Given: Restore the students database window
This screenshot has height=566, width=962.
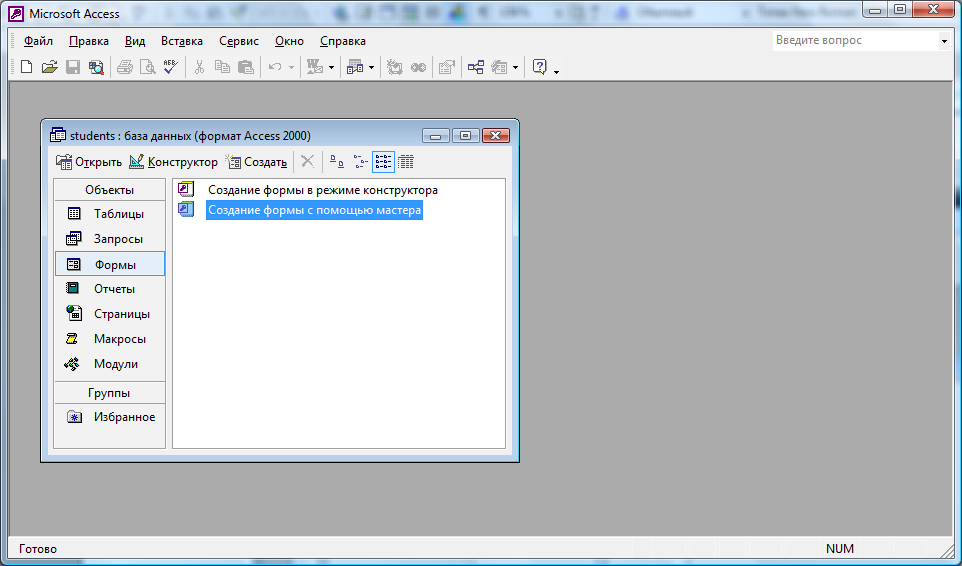Looking at the screenshot, I should [466, 136].
